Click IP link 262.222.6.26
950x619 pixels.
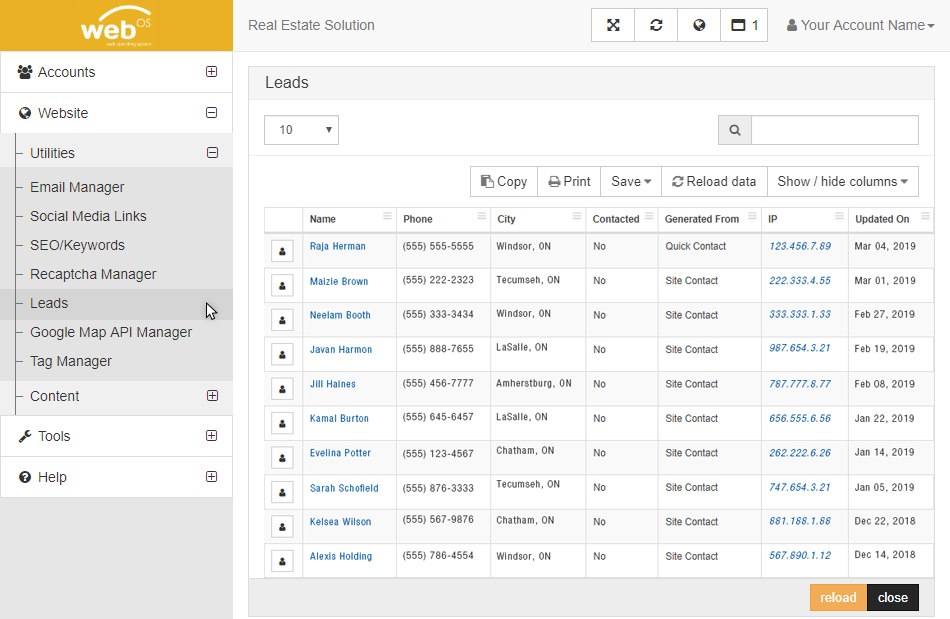[x=800, y=453]
